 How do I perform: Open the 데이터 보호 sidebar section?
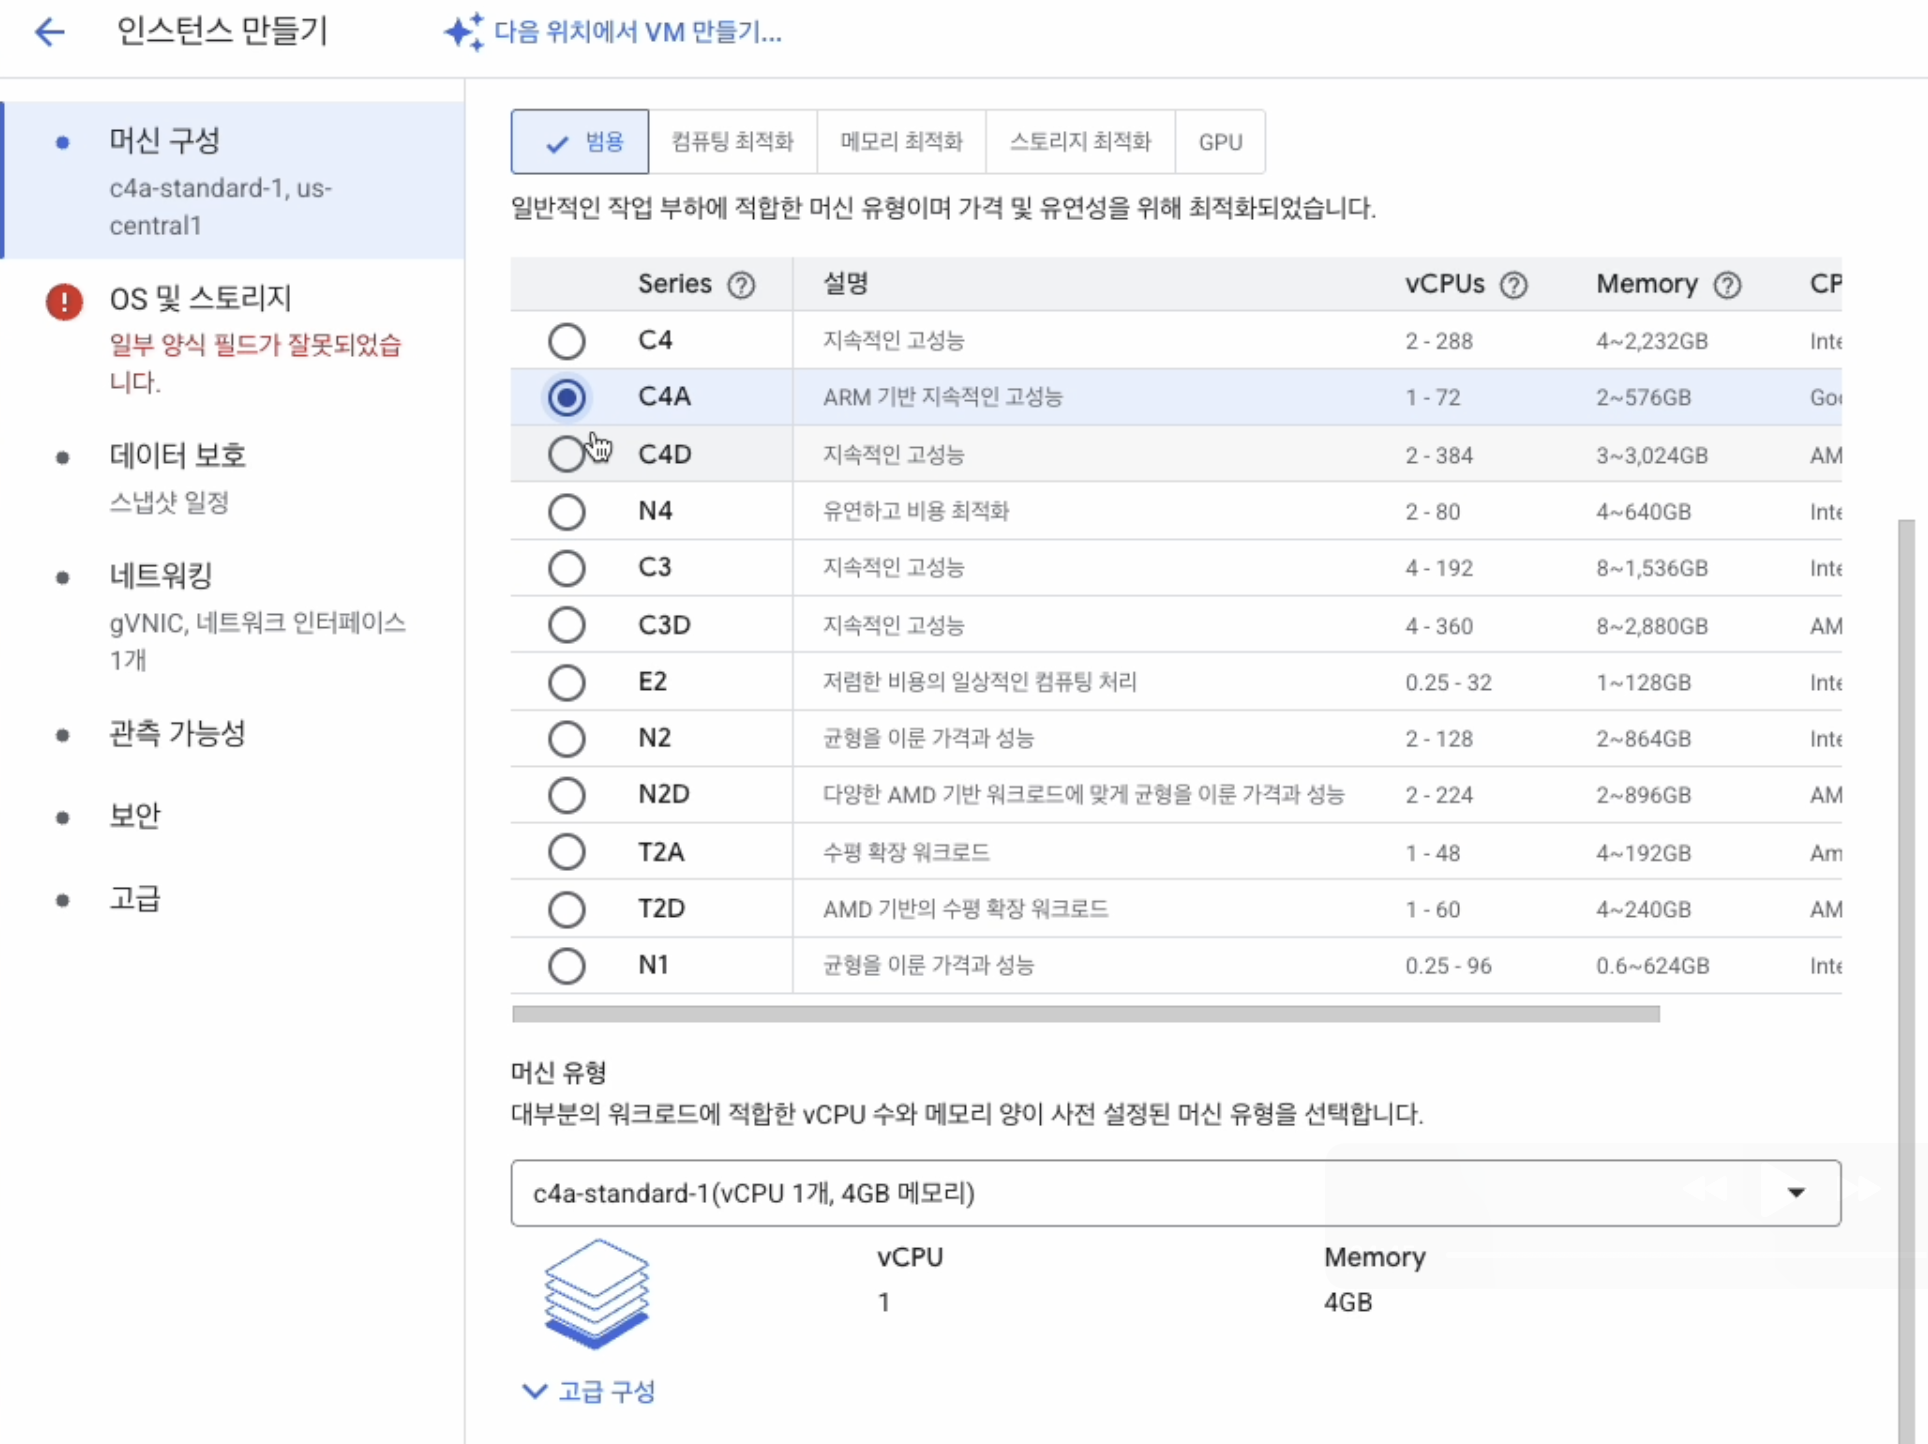click(234, 476)
